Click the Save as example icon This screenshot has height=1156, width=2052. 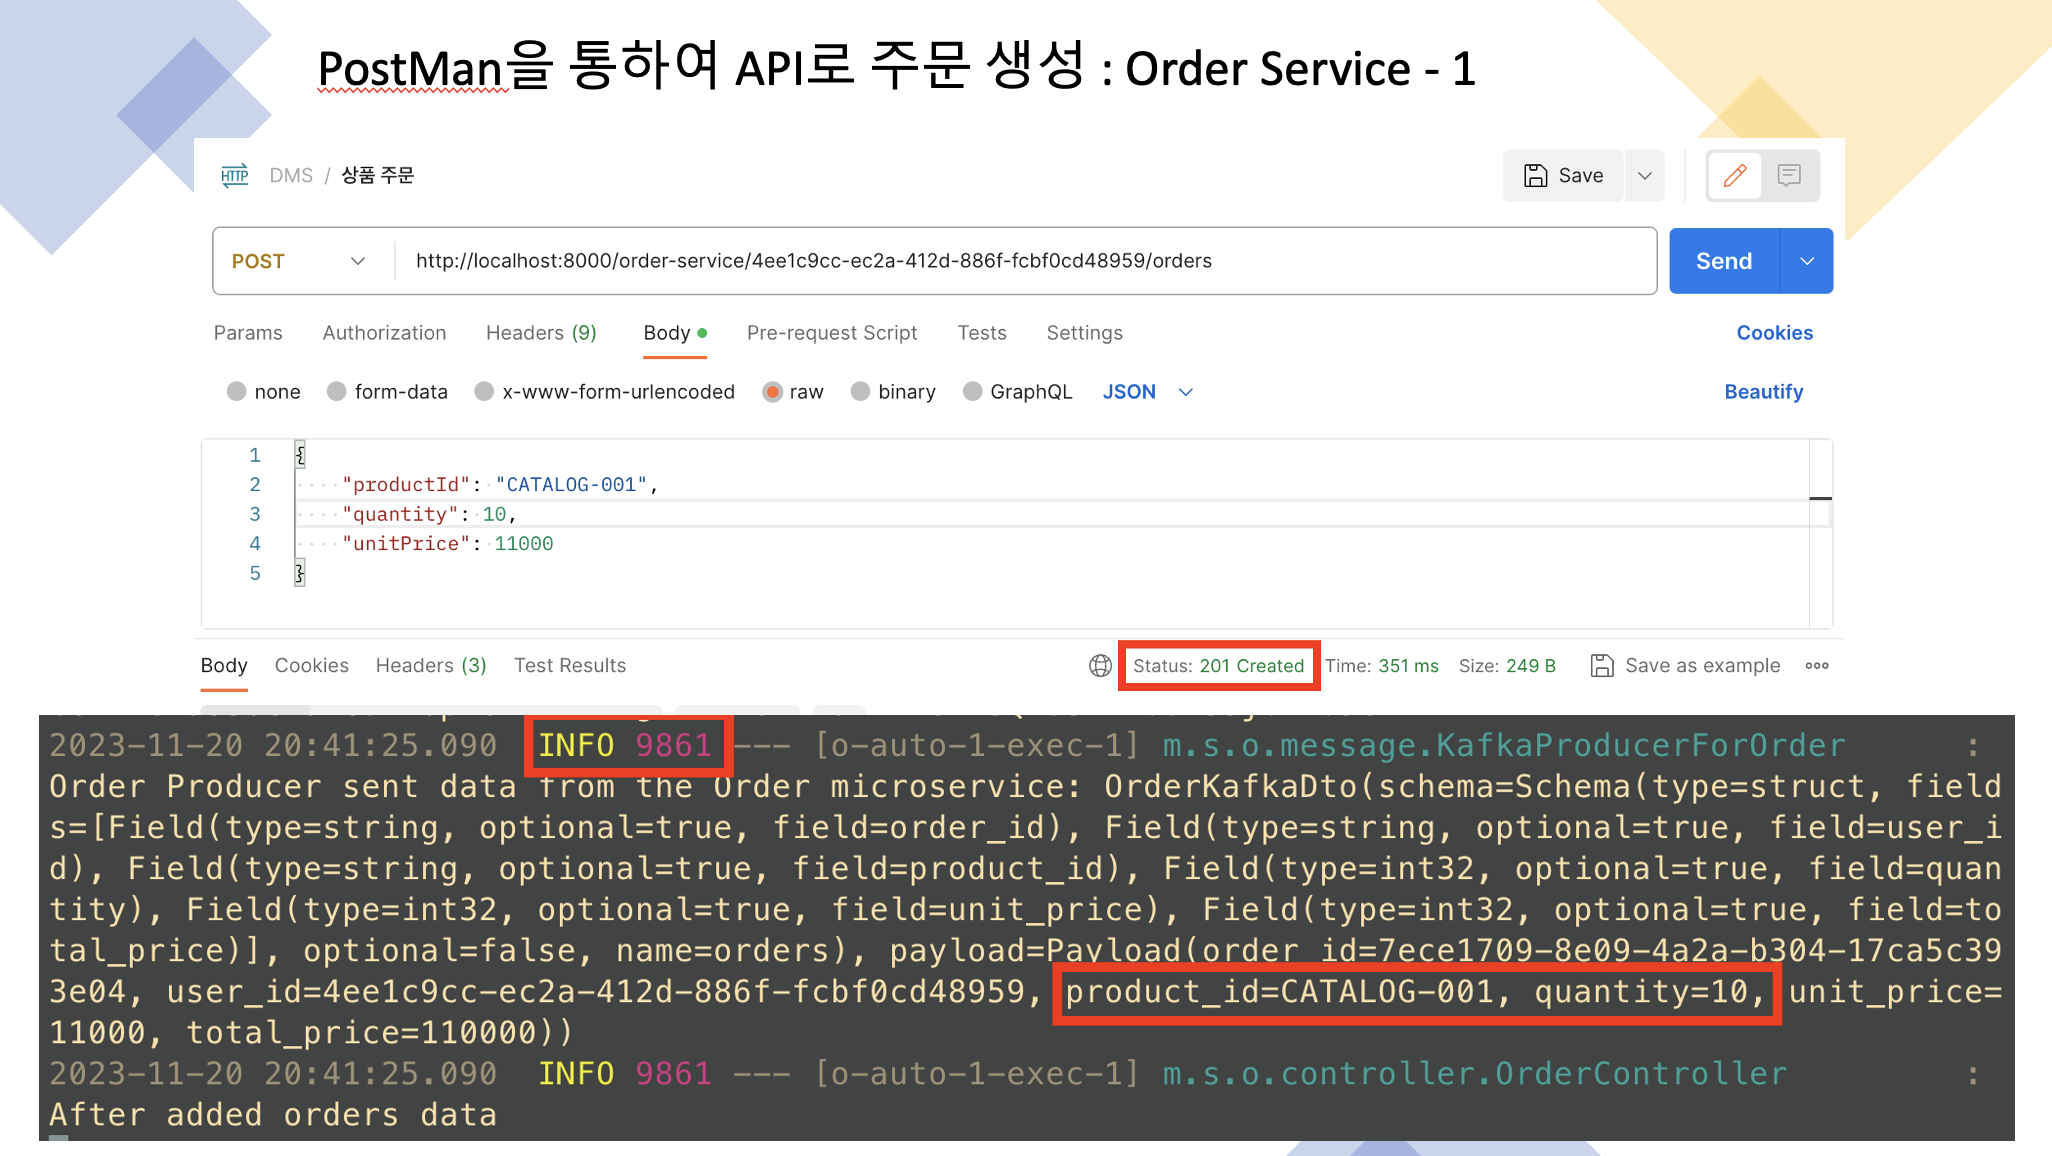(1602, 666)
